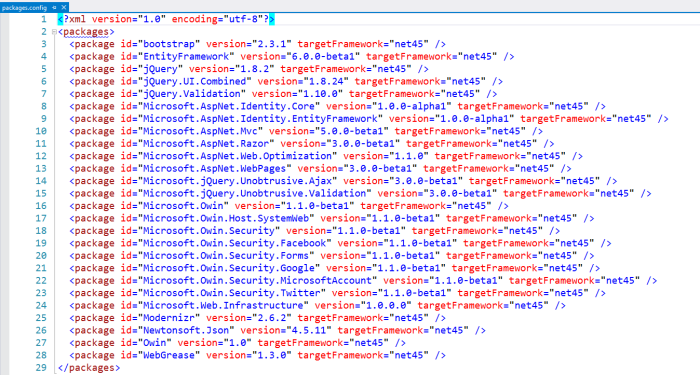This screenshot has height=375, width=700.
Task: Click the "Modernizr" package id
Action: 169,318
